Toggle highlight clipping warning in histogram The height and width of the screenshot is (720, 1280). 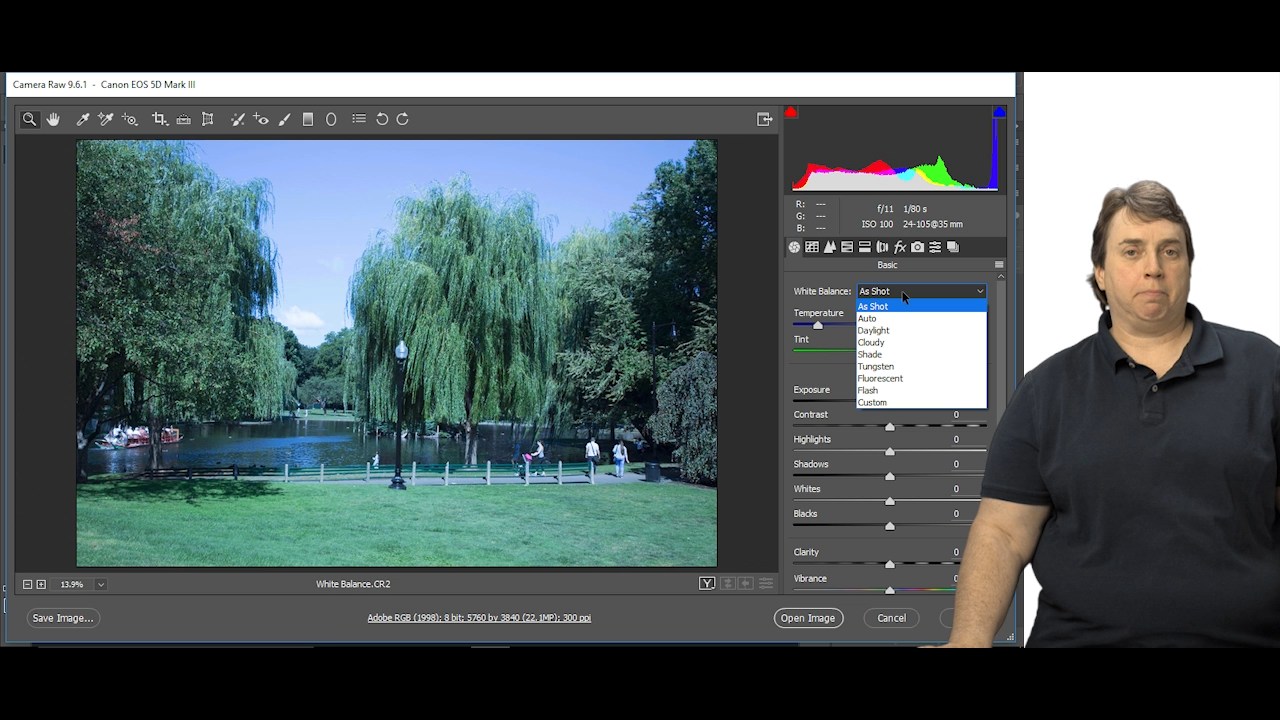pos(998,112)
